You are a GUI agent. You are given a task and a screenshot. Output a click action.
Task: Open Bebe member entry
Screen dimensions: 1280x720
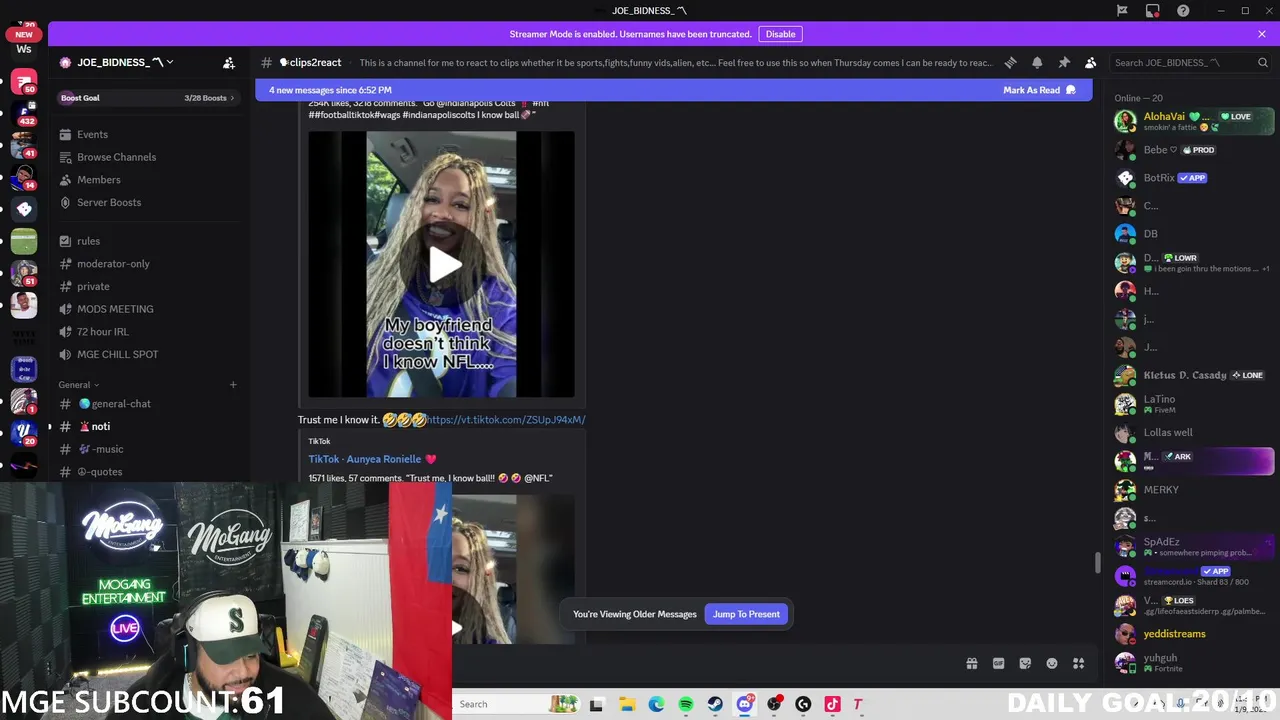(x=1193, y=150)
